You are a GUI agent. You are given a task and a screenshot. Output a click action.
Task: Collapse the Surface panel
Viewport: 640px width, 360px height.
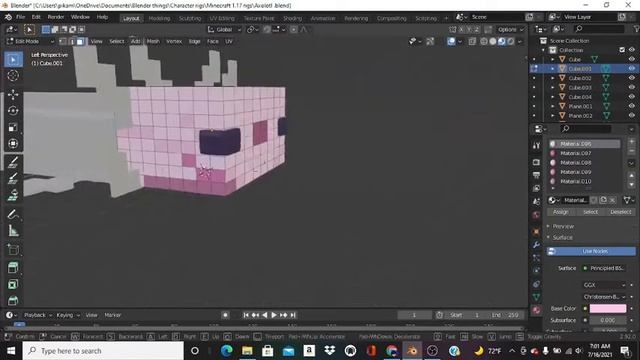click(562, 238)
